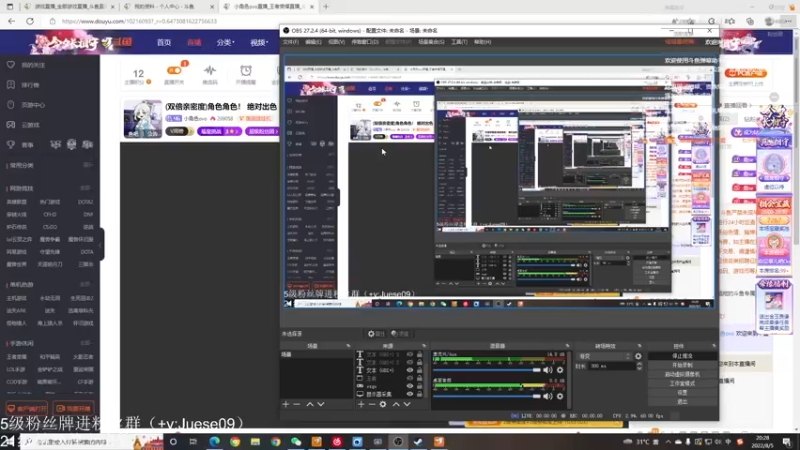Toggle visibility of first 文本 source
The height and width of the screenshot is (450, 800).
(x=410, y=354)
